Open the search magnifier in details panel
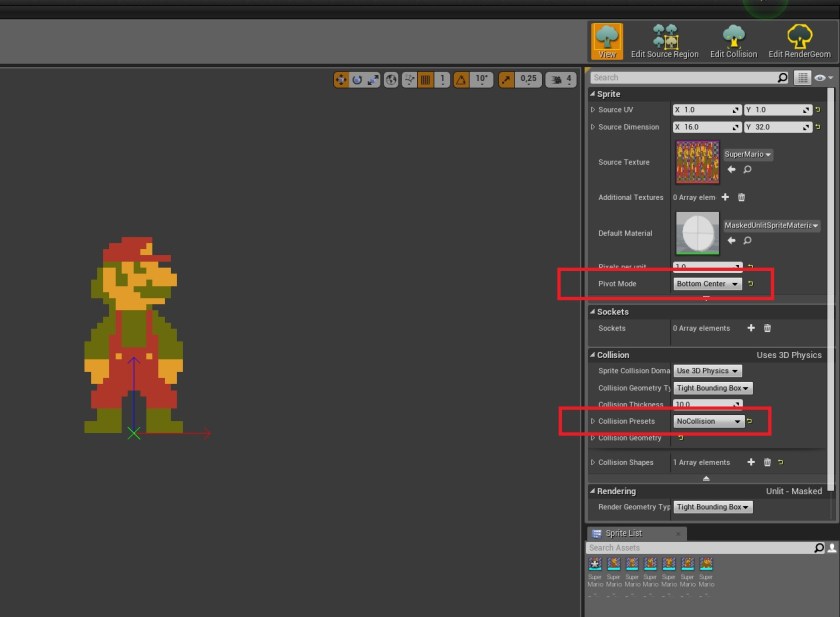The width and height of the screenshot is (840, 617). 781,76
